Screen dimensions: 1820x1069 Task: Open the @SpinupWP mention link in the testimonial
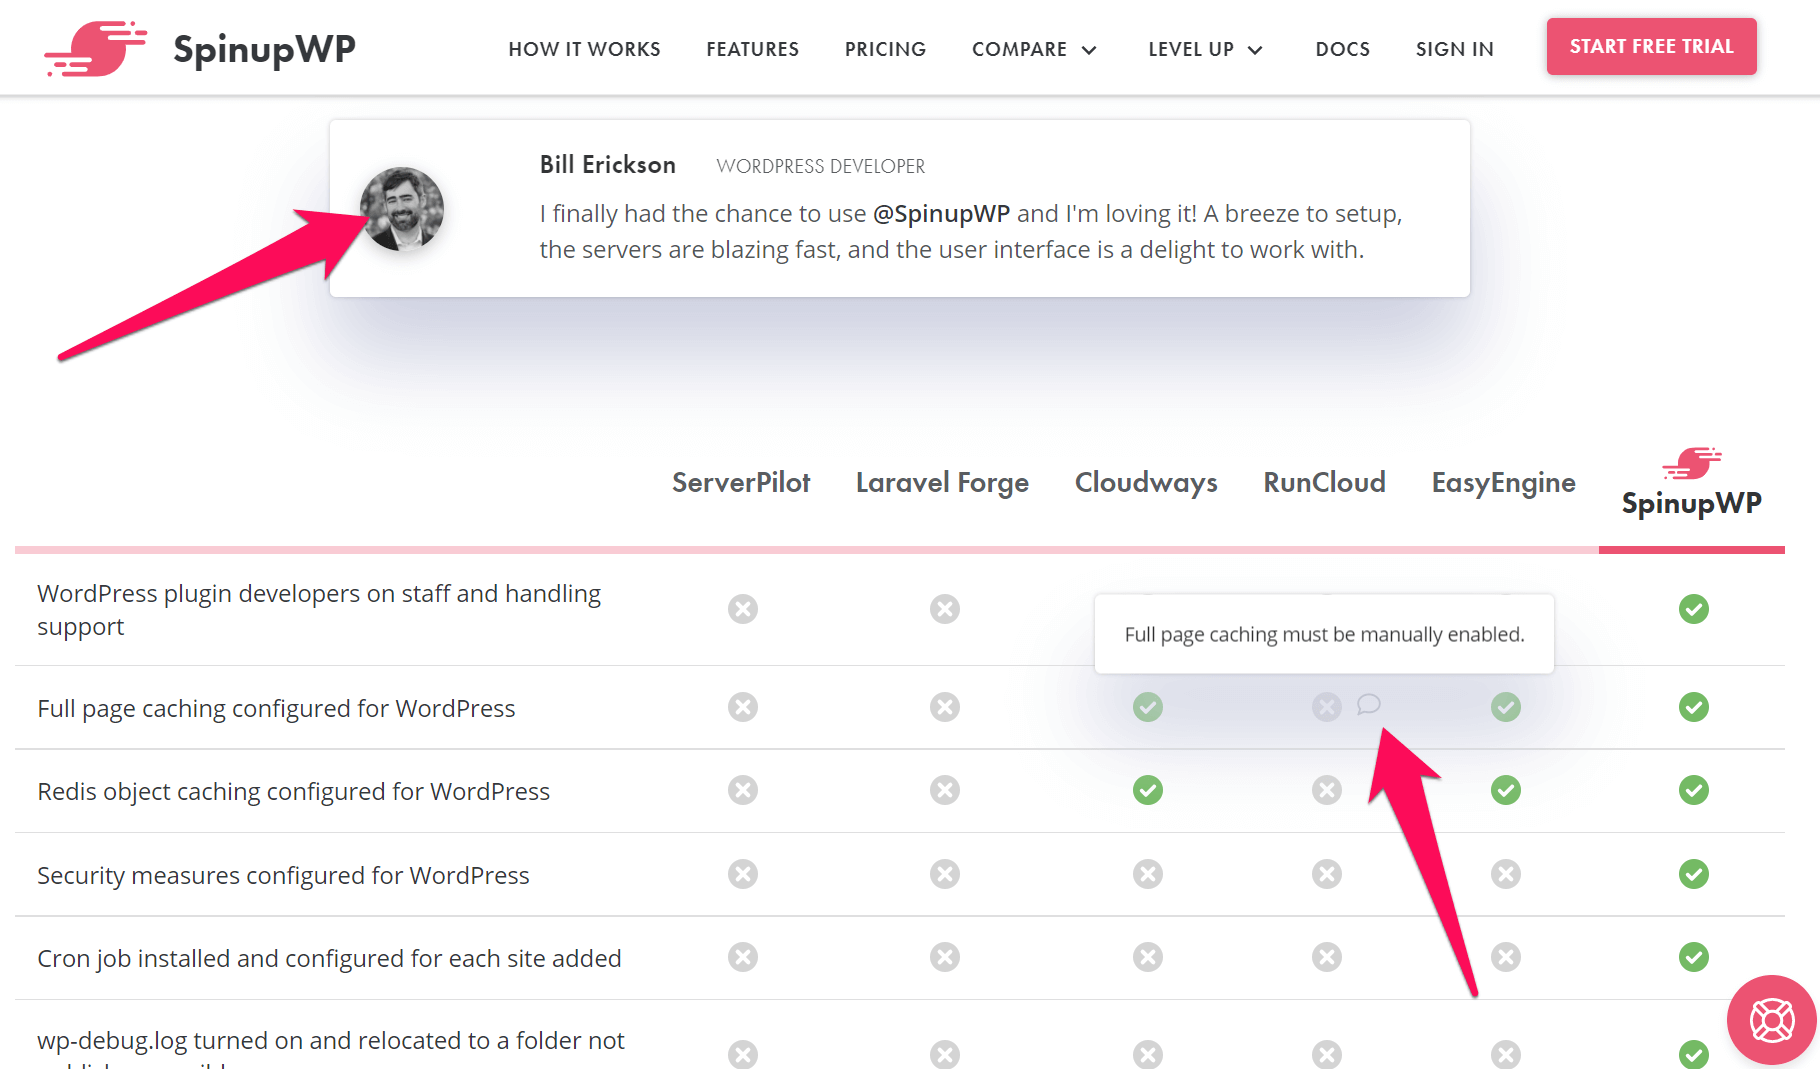[941, 213]
